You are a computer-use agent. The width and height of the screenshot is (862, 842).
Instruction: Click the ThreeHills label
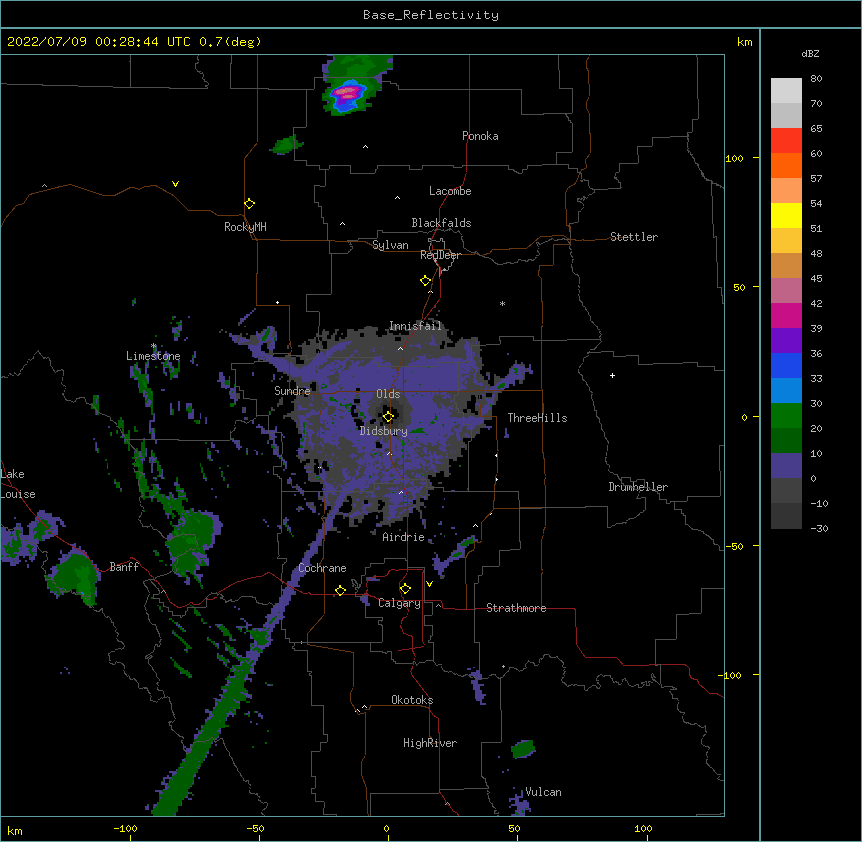(x=537, y=418)
